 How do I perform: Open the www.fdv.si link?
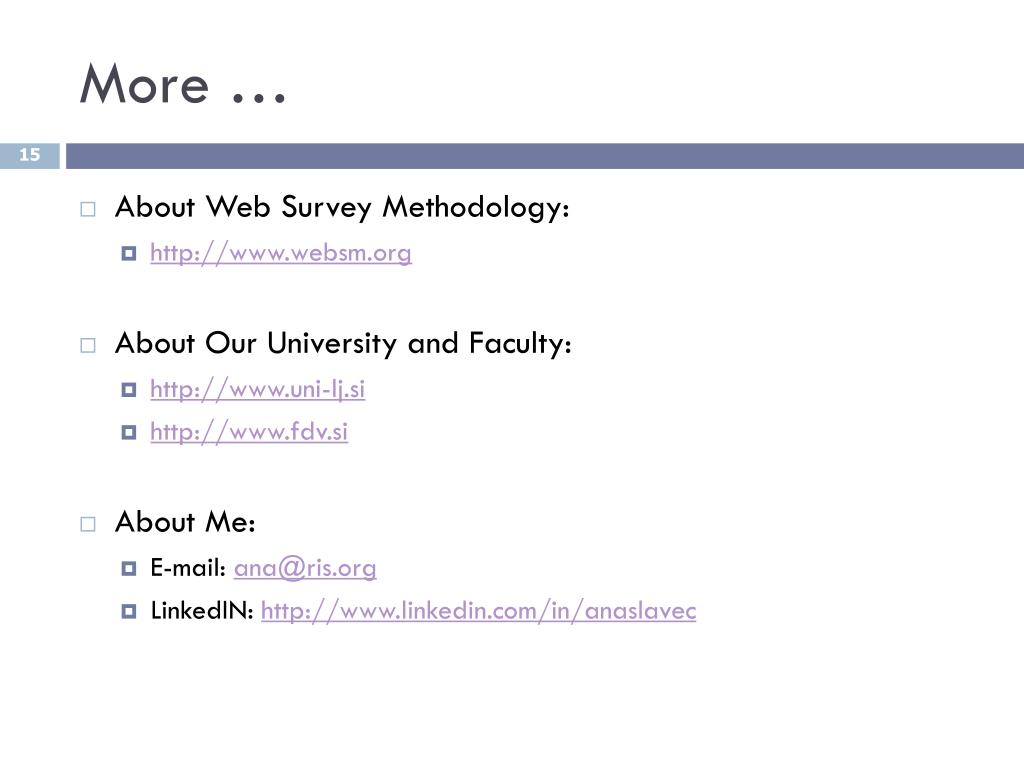click(249, 432)
